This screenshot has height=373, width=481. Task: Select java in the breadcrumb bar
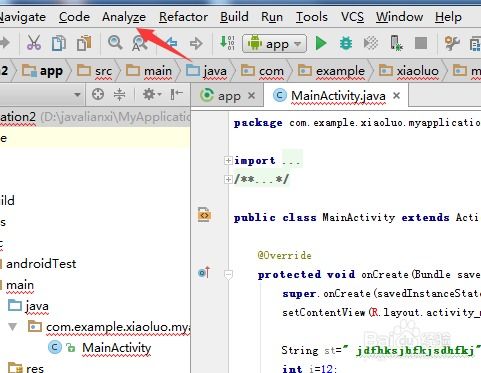point(207,71)
